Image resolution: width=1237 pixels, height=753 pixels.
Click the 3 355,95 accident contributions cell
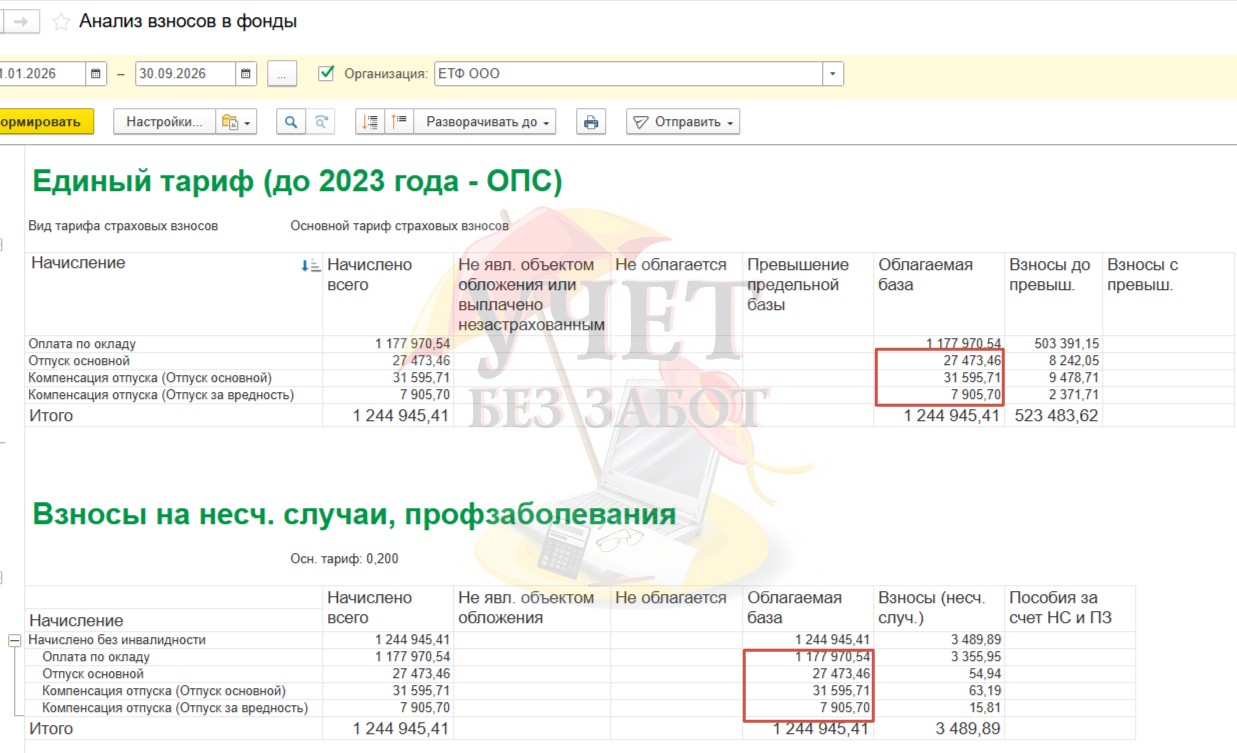click(939, 657)
